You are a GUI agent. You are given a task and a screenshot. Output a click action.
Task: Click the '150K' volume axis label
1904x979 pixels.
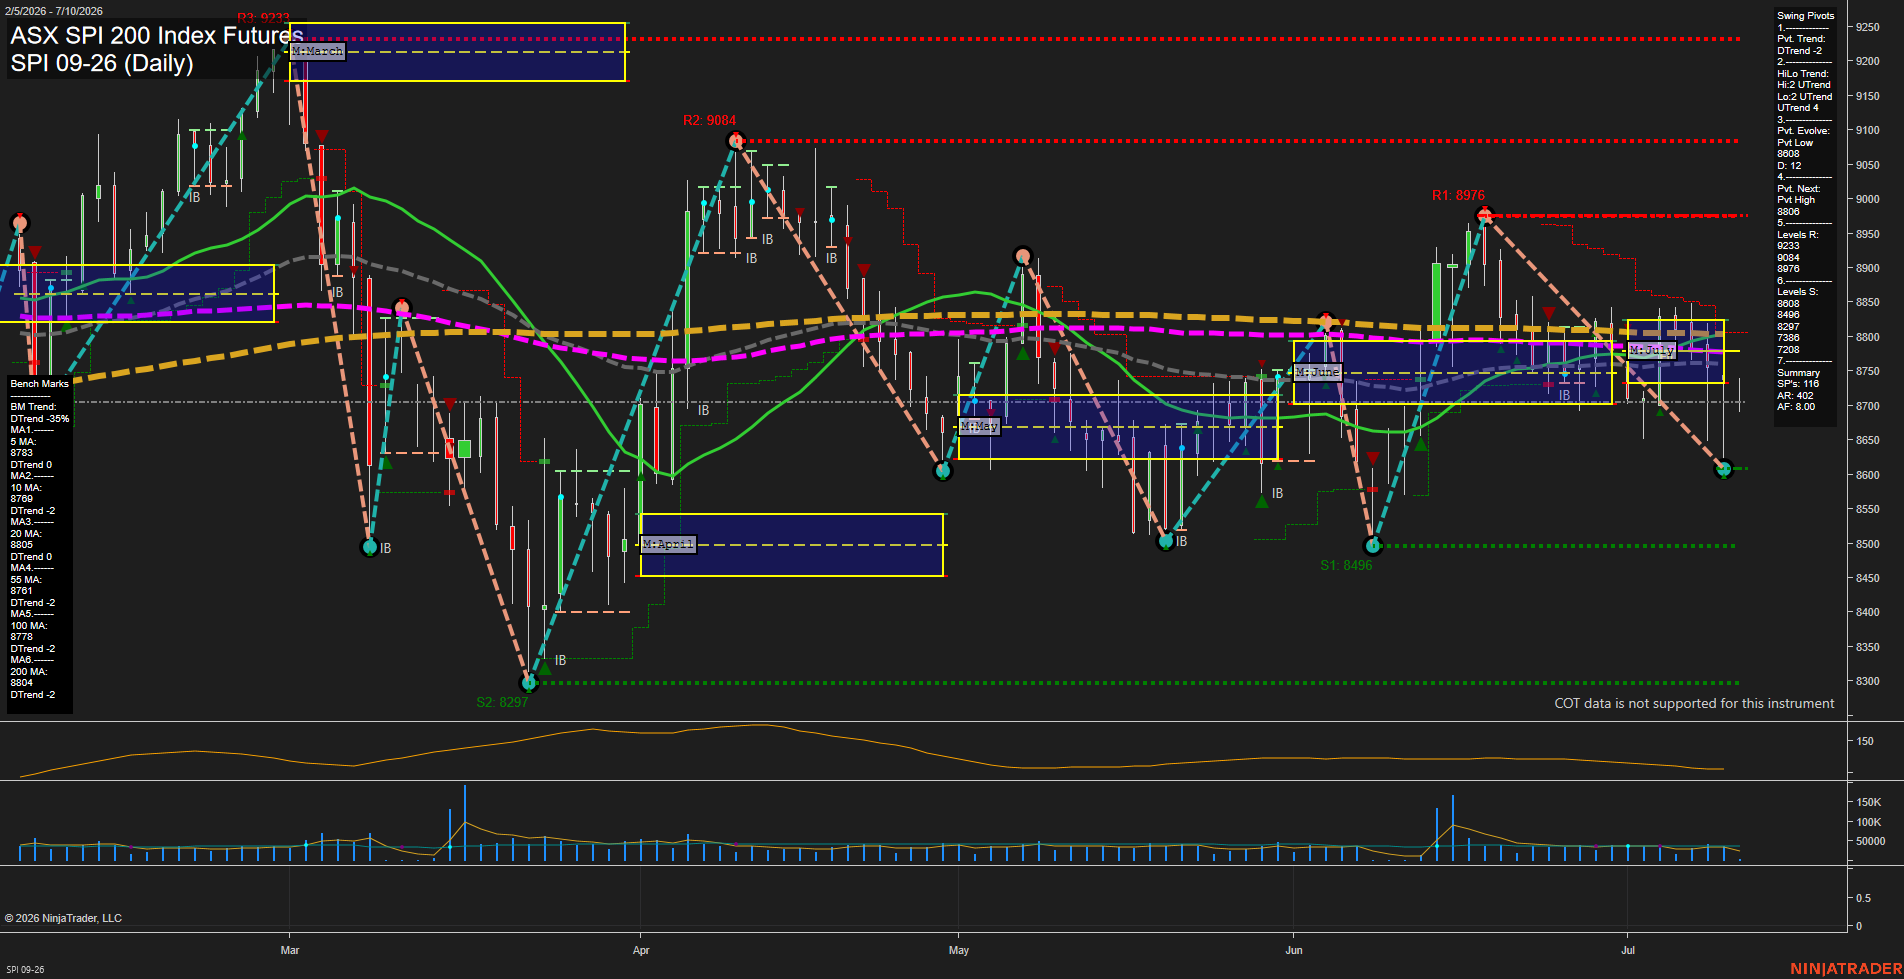click(x=1869, y=802)
